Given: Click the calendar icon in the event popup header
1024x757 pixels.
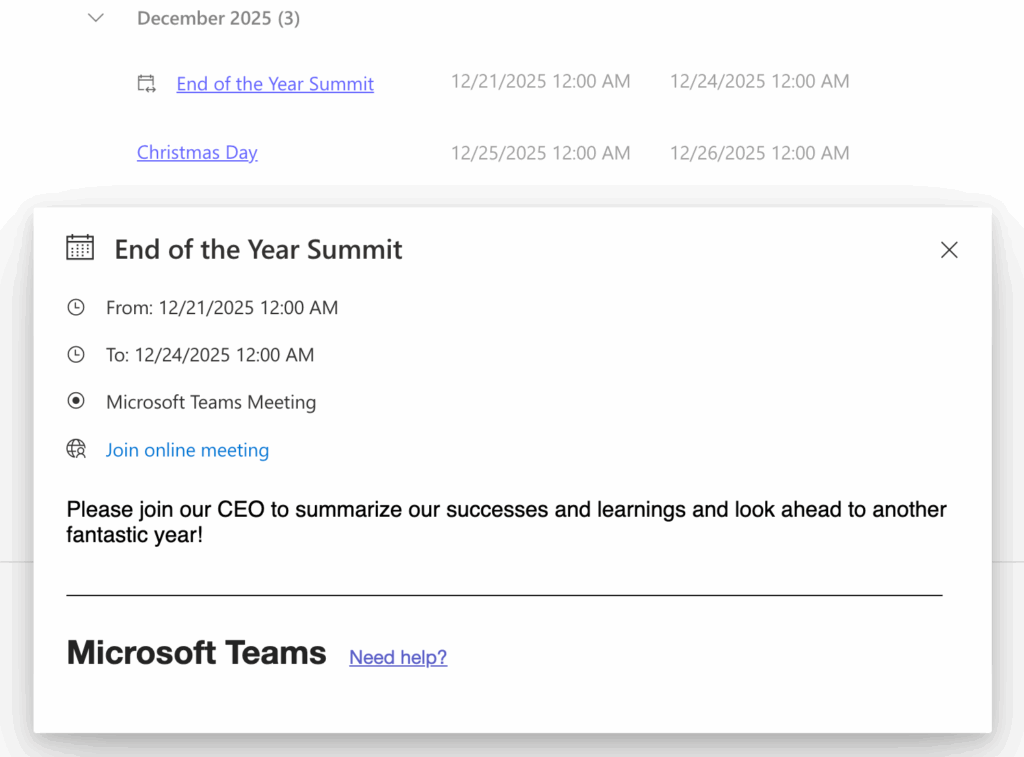Looking at the screenshot, I should point(80,248).
